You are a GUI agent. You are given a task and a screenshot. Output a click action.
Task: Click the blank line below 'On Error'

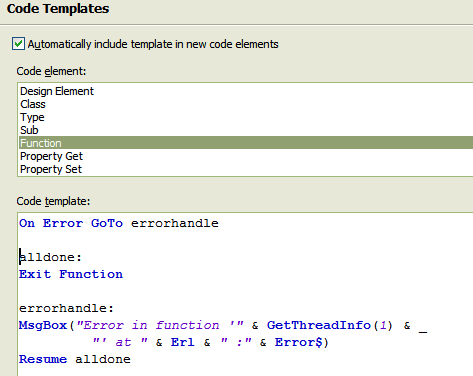[246, 240]
